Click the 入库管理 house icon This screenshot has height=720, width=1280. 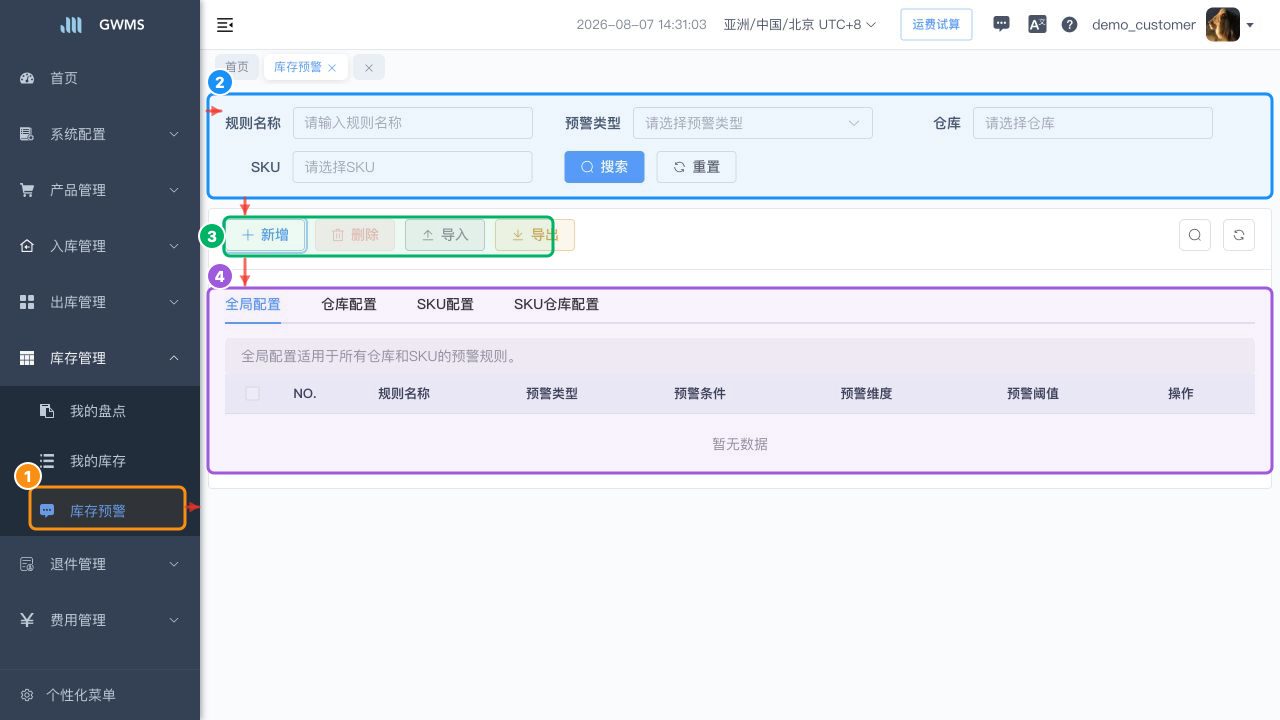click(x=27, y=246)
